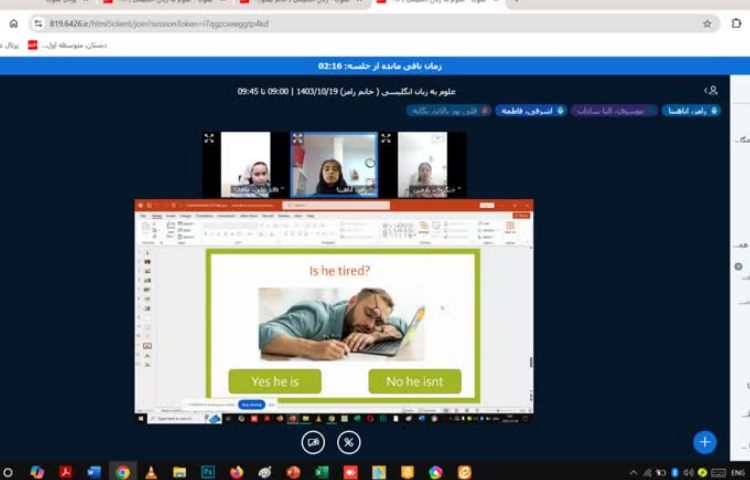Click the 'No he isnt' answer button
The height and width of the screenshot is (480, 750).
tap(415, 382)
